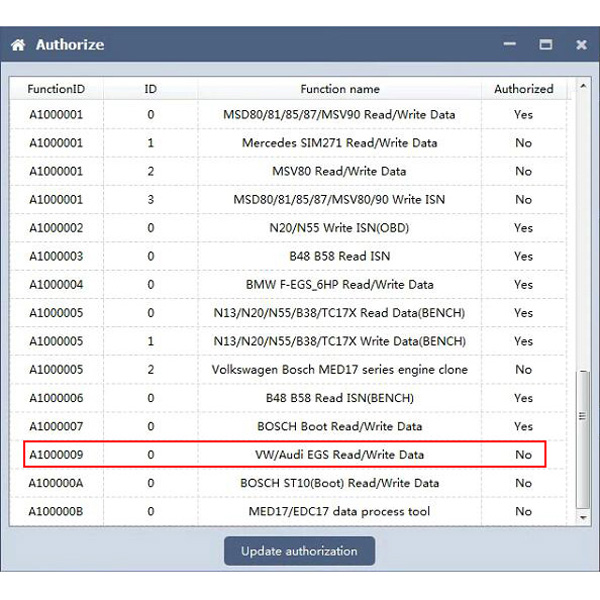Select VW/Audi EGS Read/Write Data row
600x600 pixels.
point(288,454)
